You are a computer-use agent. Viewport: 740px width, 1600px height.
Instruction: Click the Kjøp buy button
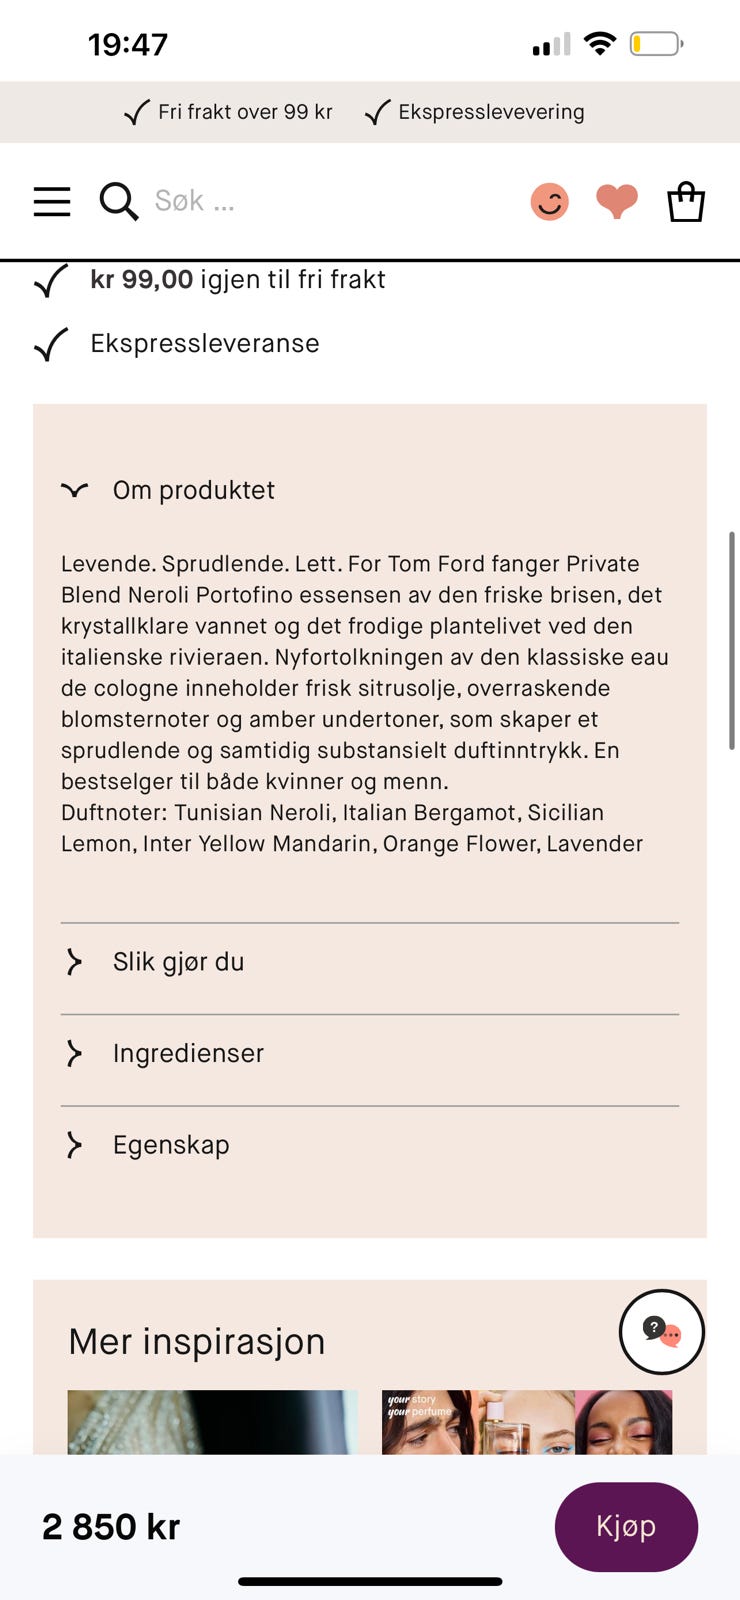point(626,1527)
